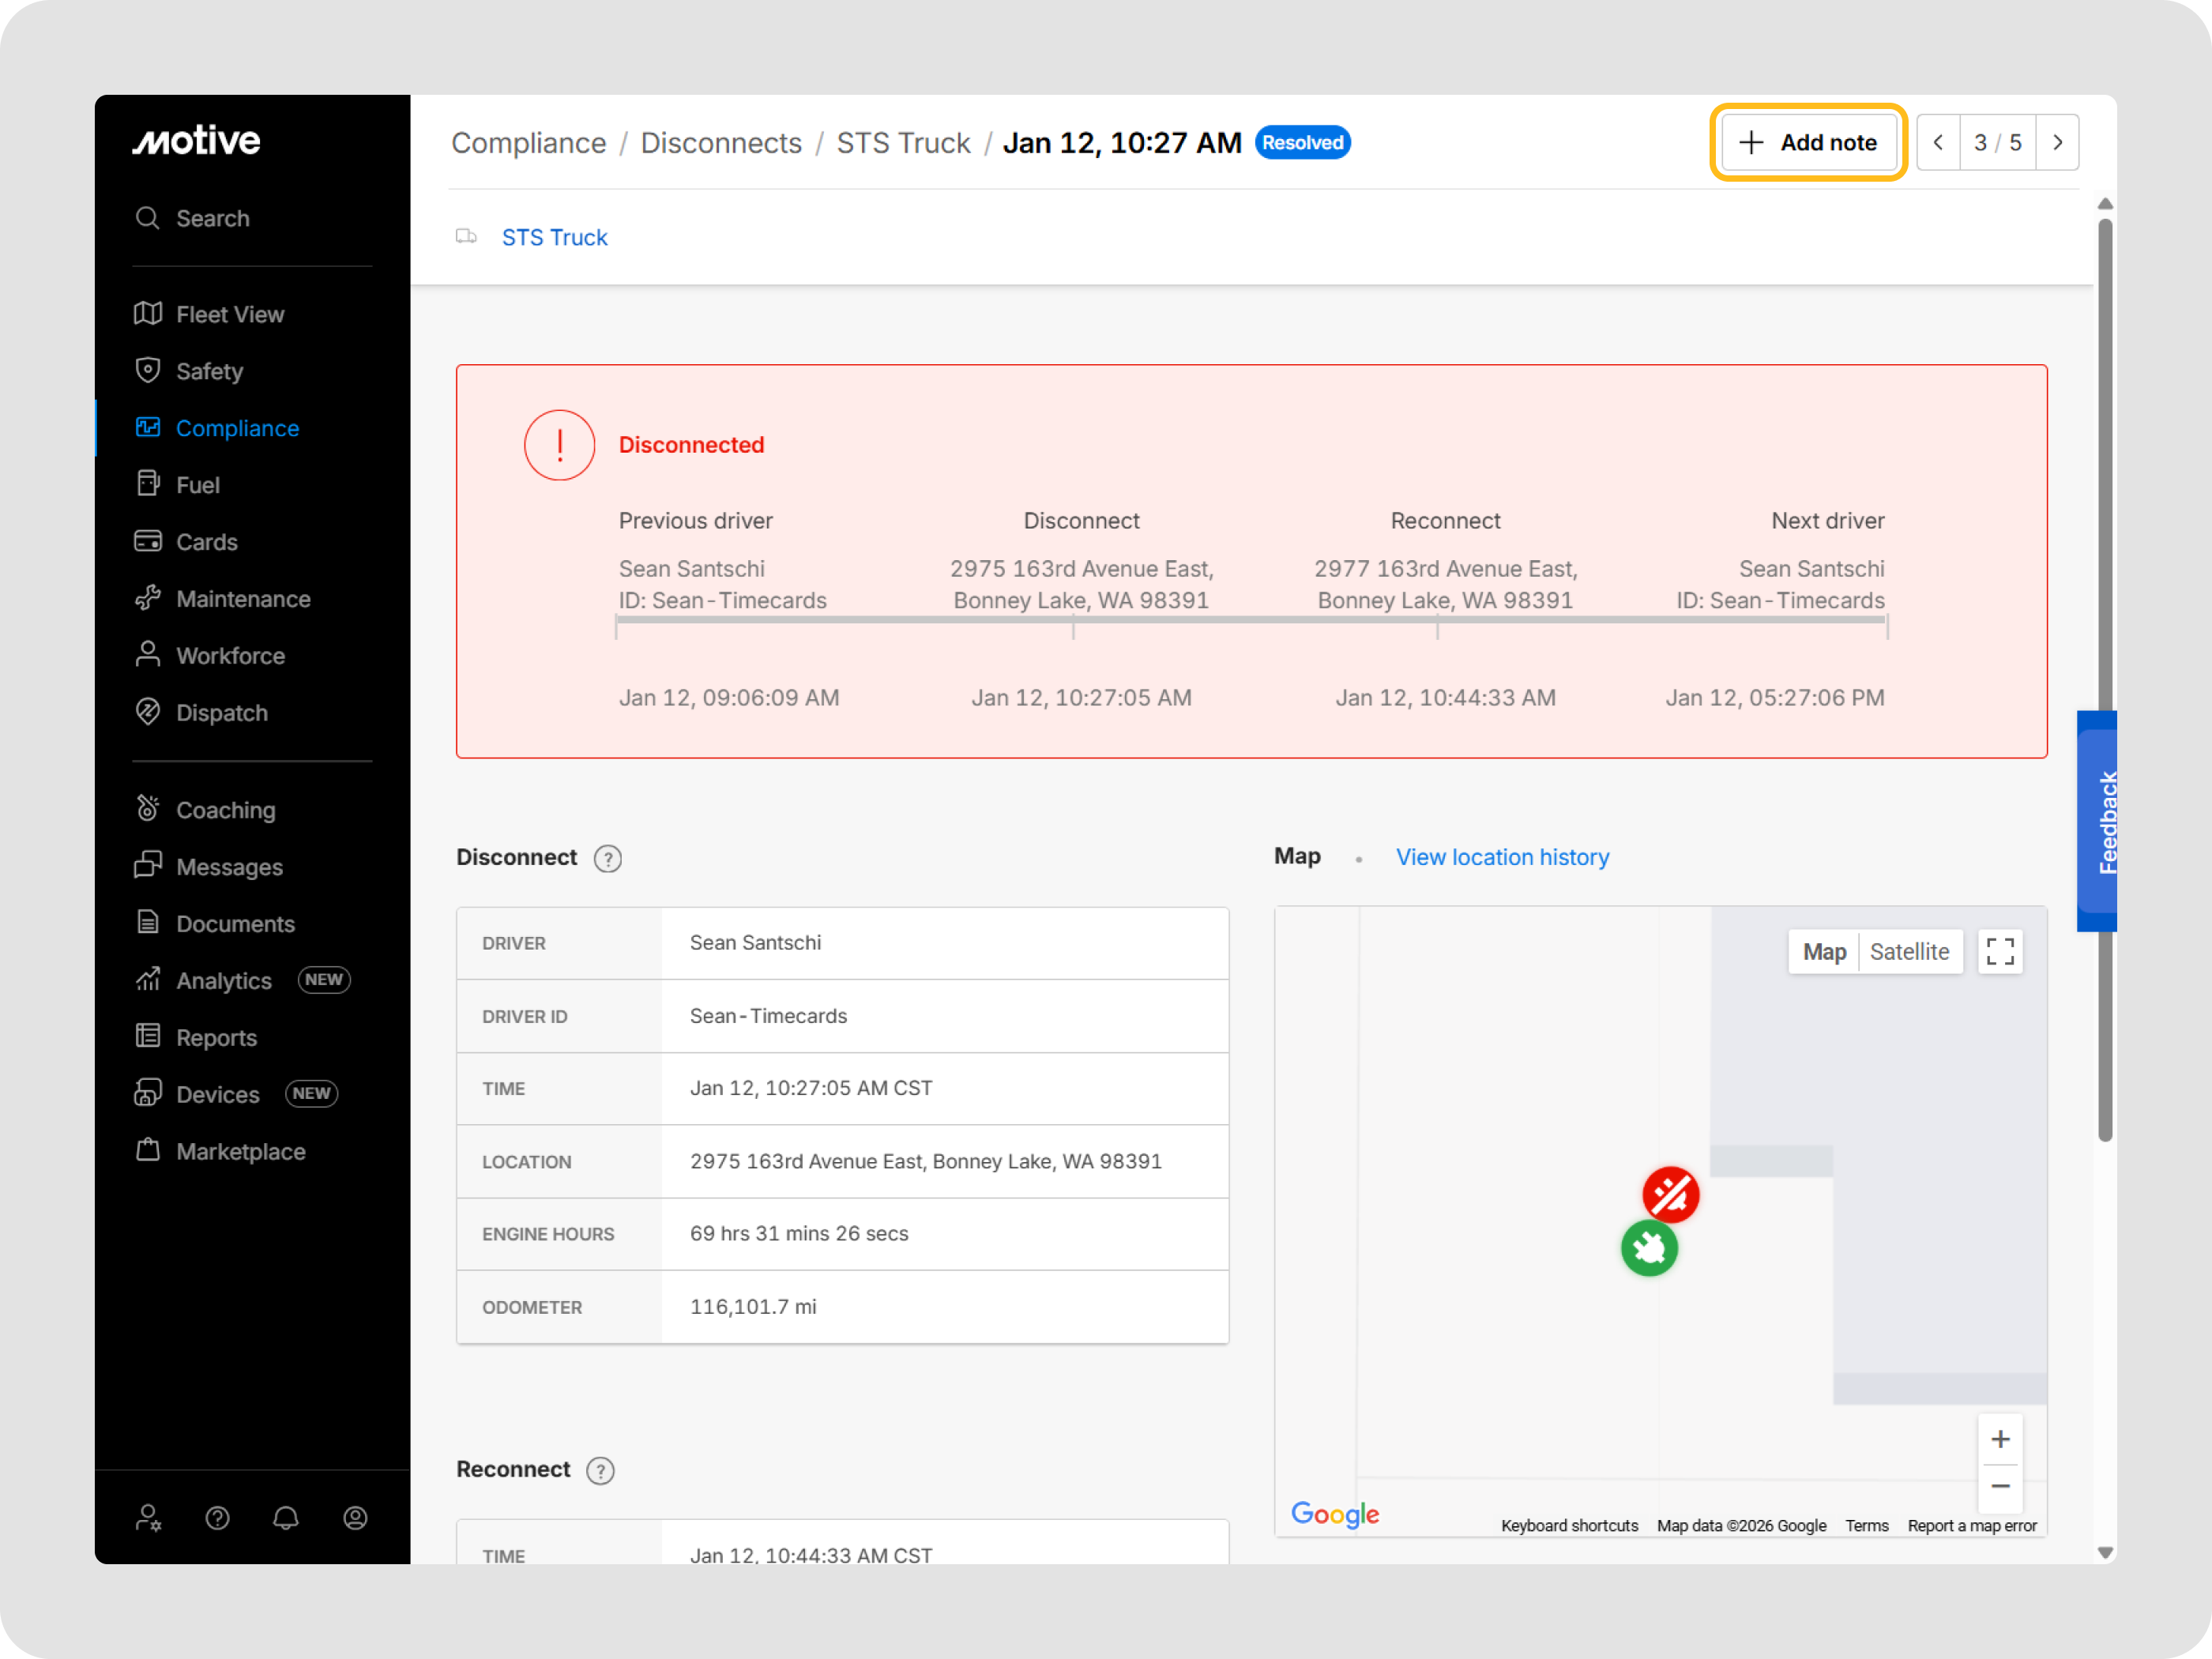Click the help question mark in sidebar footer
2212x1659 pixels.
[x=217, y=1518]
